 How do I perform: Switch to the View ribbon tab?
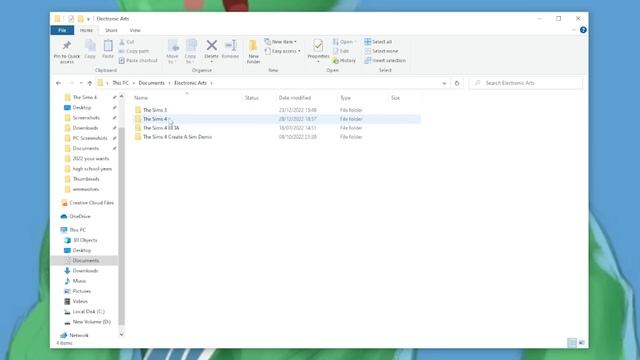tap(135, 30)
